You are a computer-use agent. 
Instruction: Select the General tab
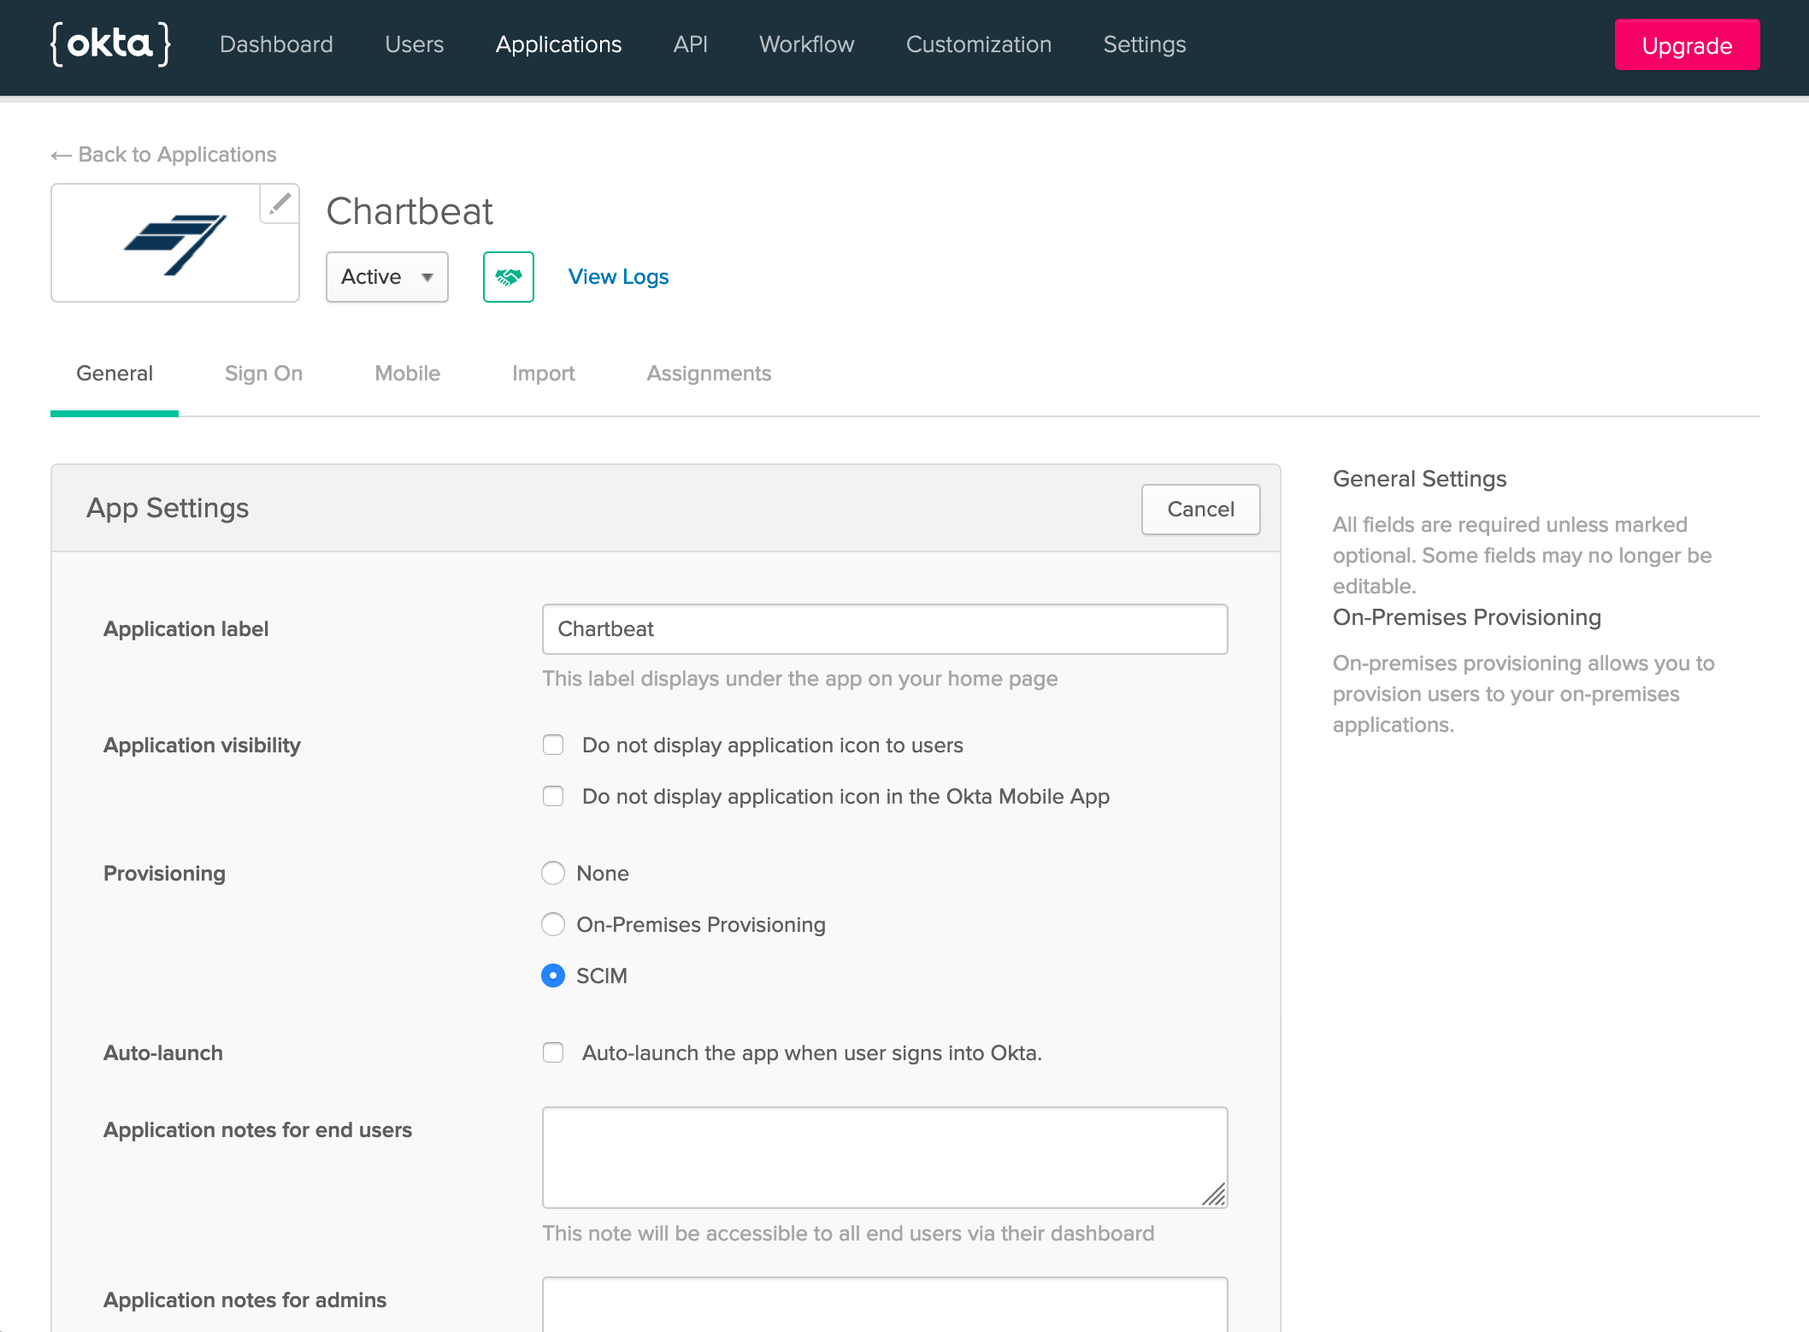click(115, 374)
